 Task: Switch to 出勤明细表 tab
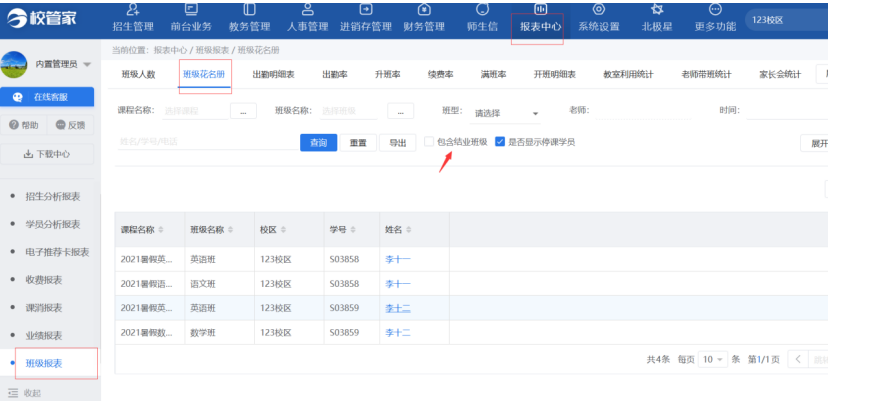274,74
